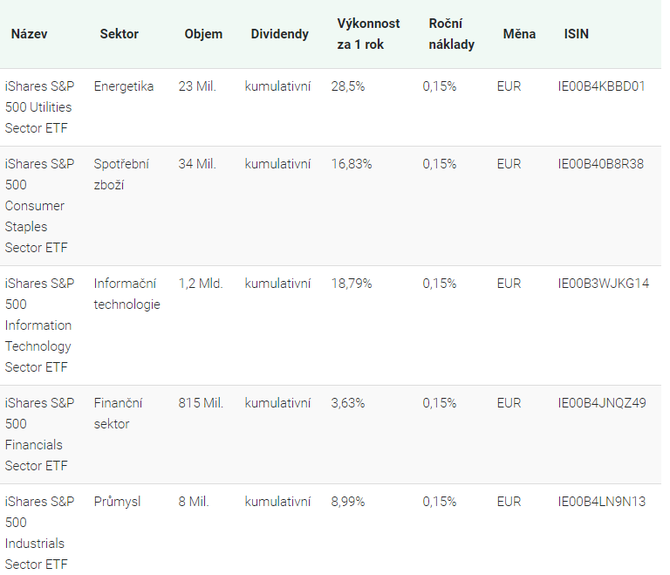Select iShares S&P 500 Utilities Sector ETF name
The image size is (670, 575).
39,107
